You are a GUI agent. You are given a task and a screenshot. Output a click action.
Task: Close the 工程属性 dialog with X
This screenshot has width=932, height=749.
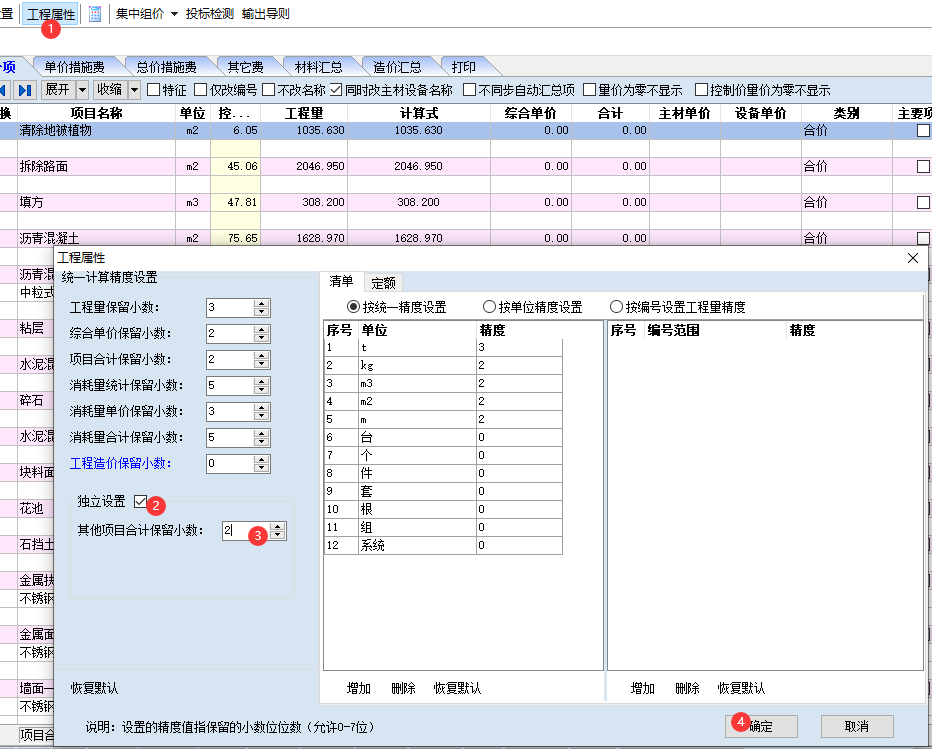tap(912, 258)
